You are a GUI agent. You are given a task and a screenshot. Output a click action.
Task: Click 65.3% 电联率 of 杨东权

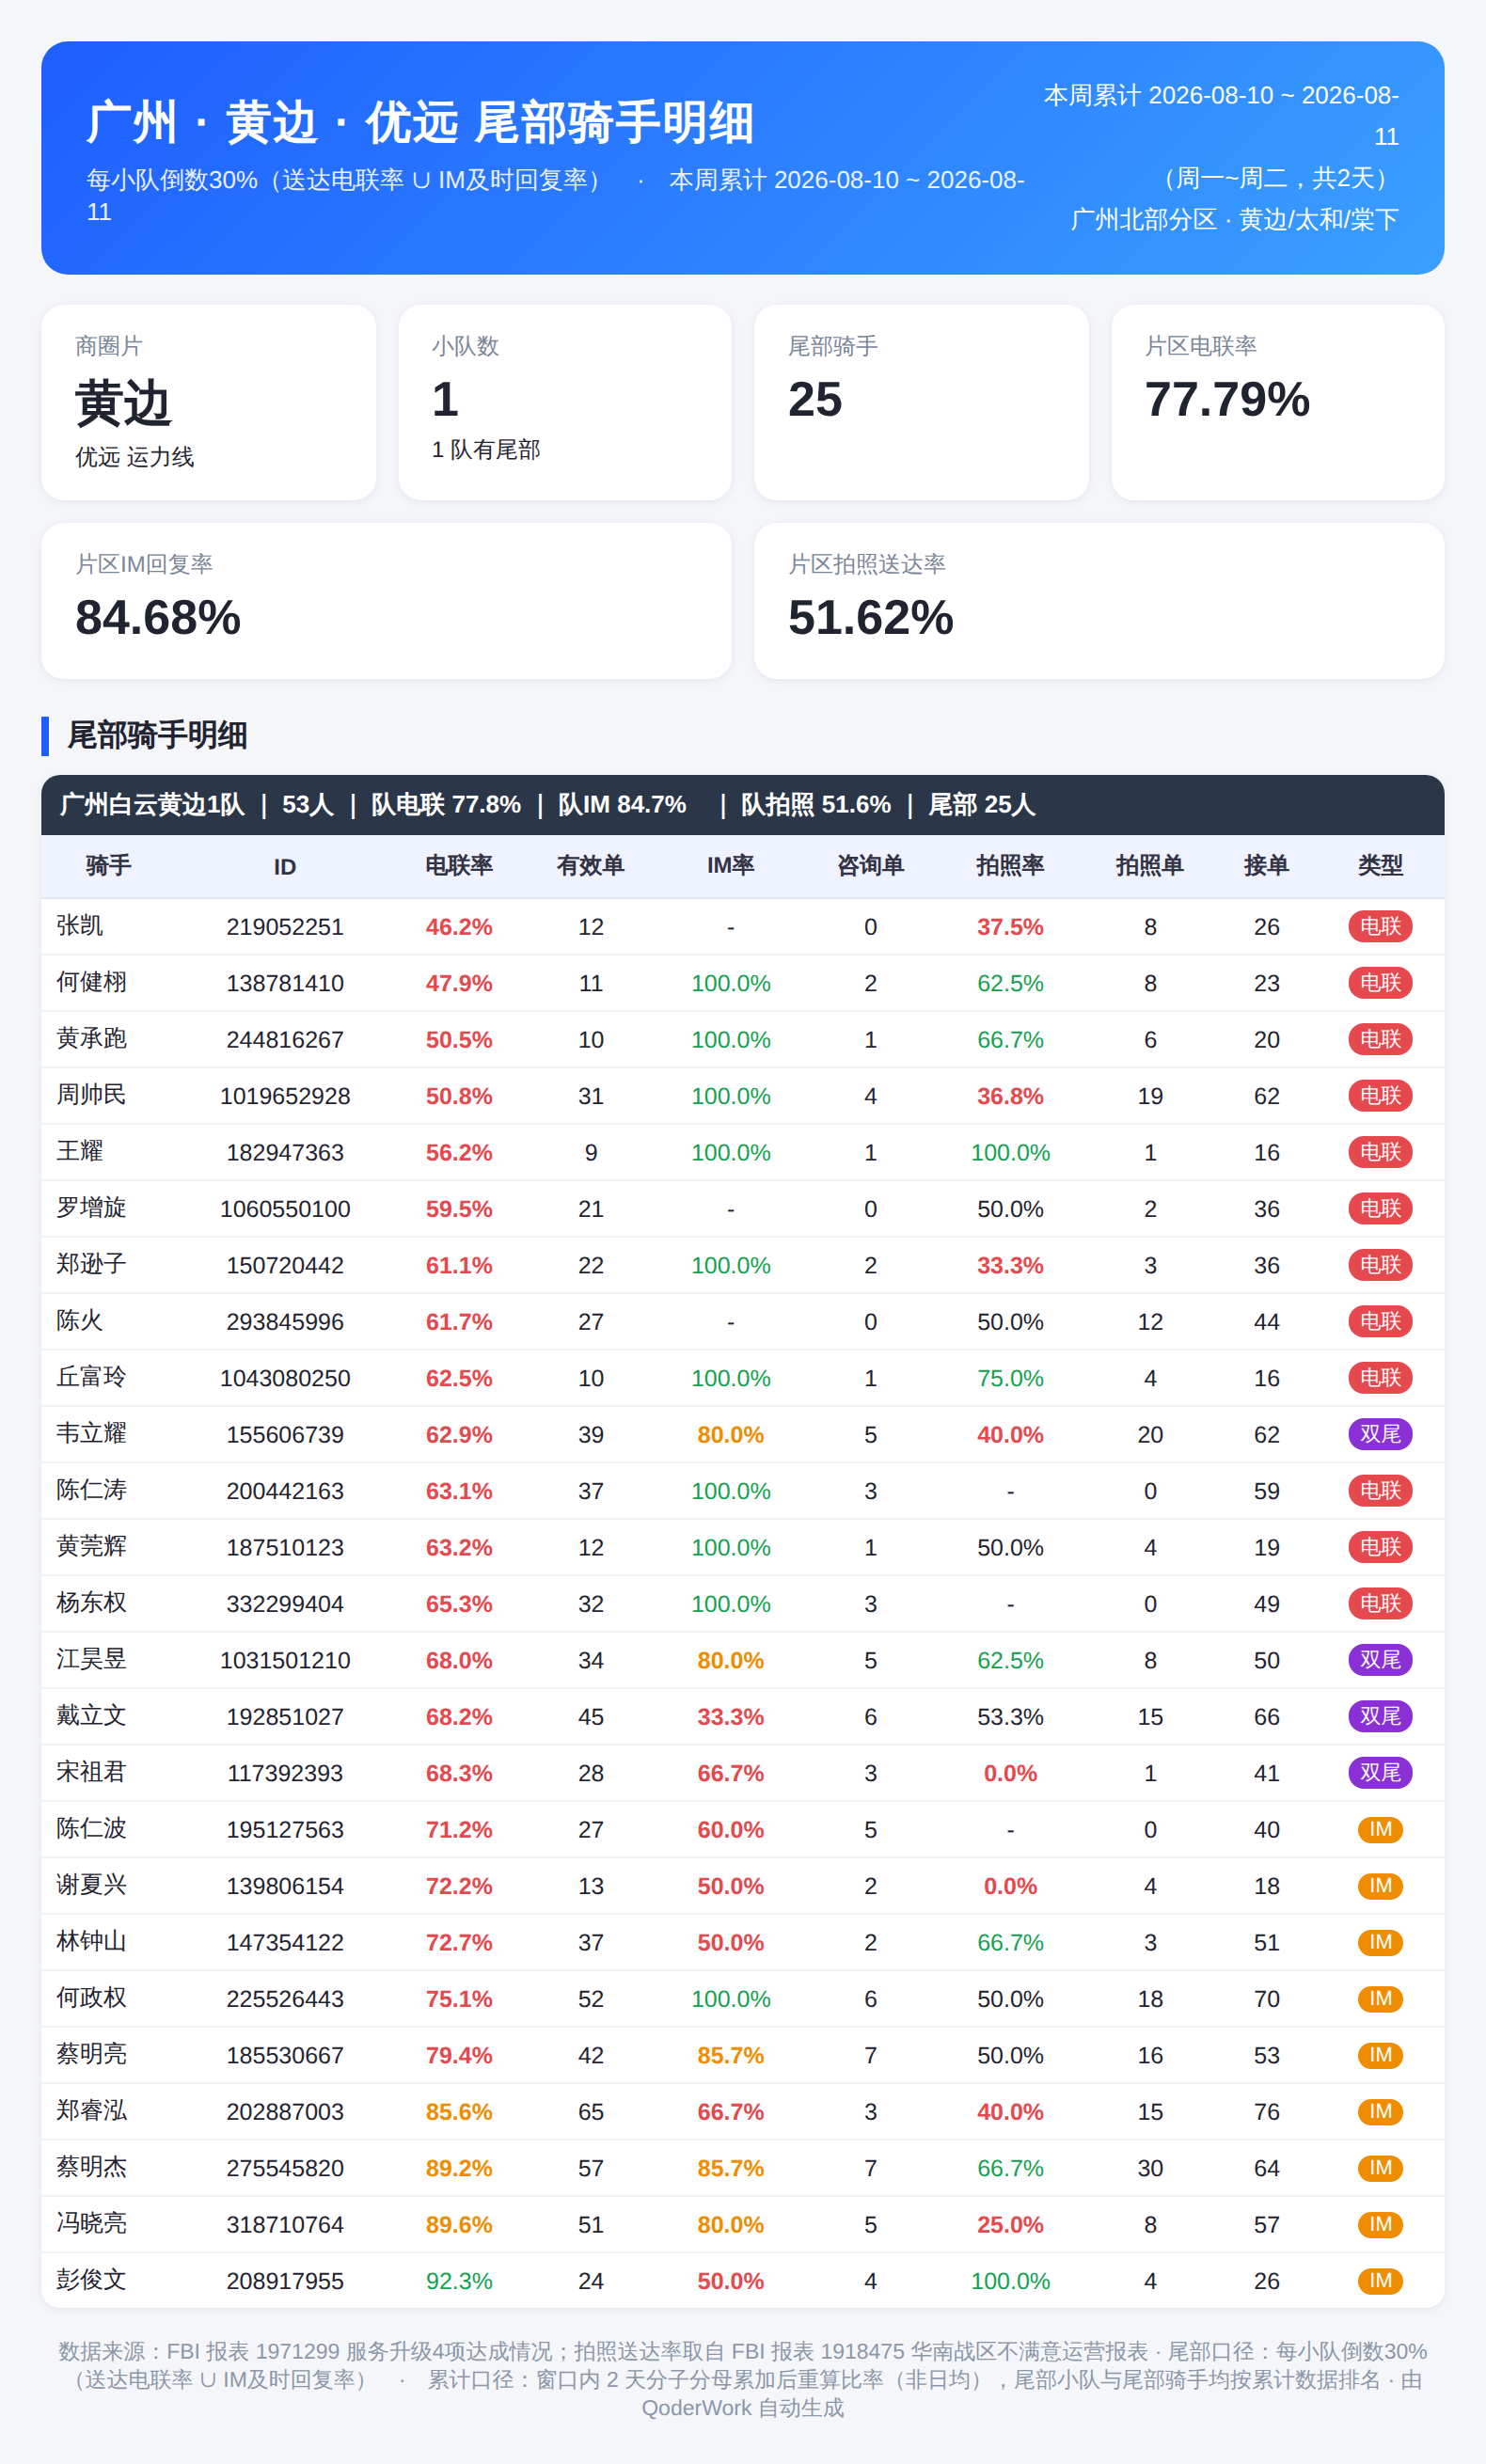(459, 1604)
